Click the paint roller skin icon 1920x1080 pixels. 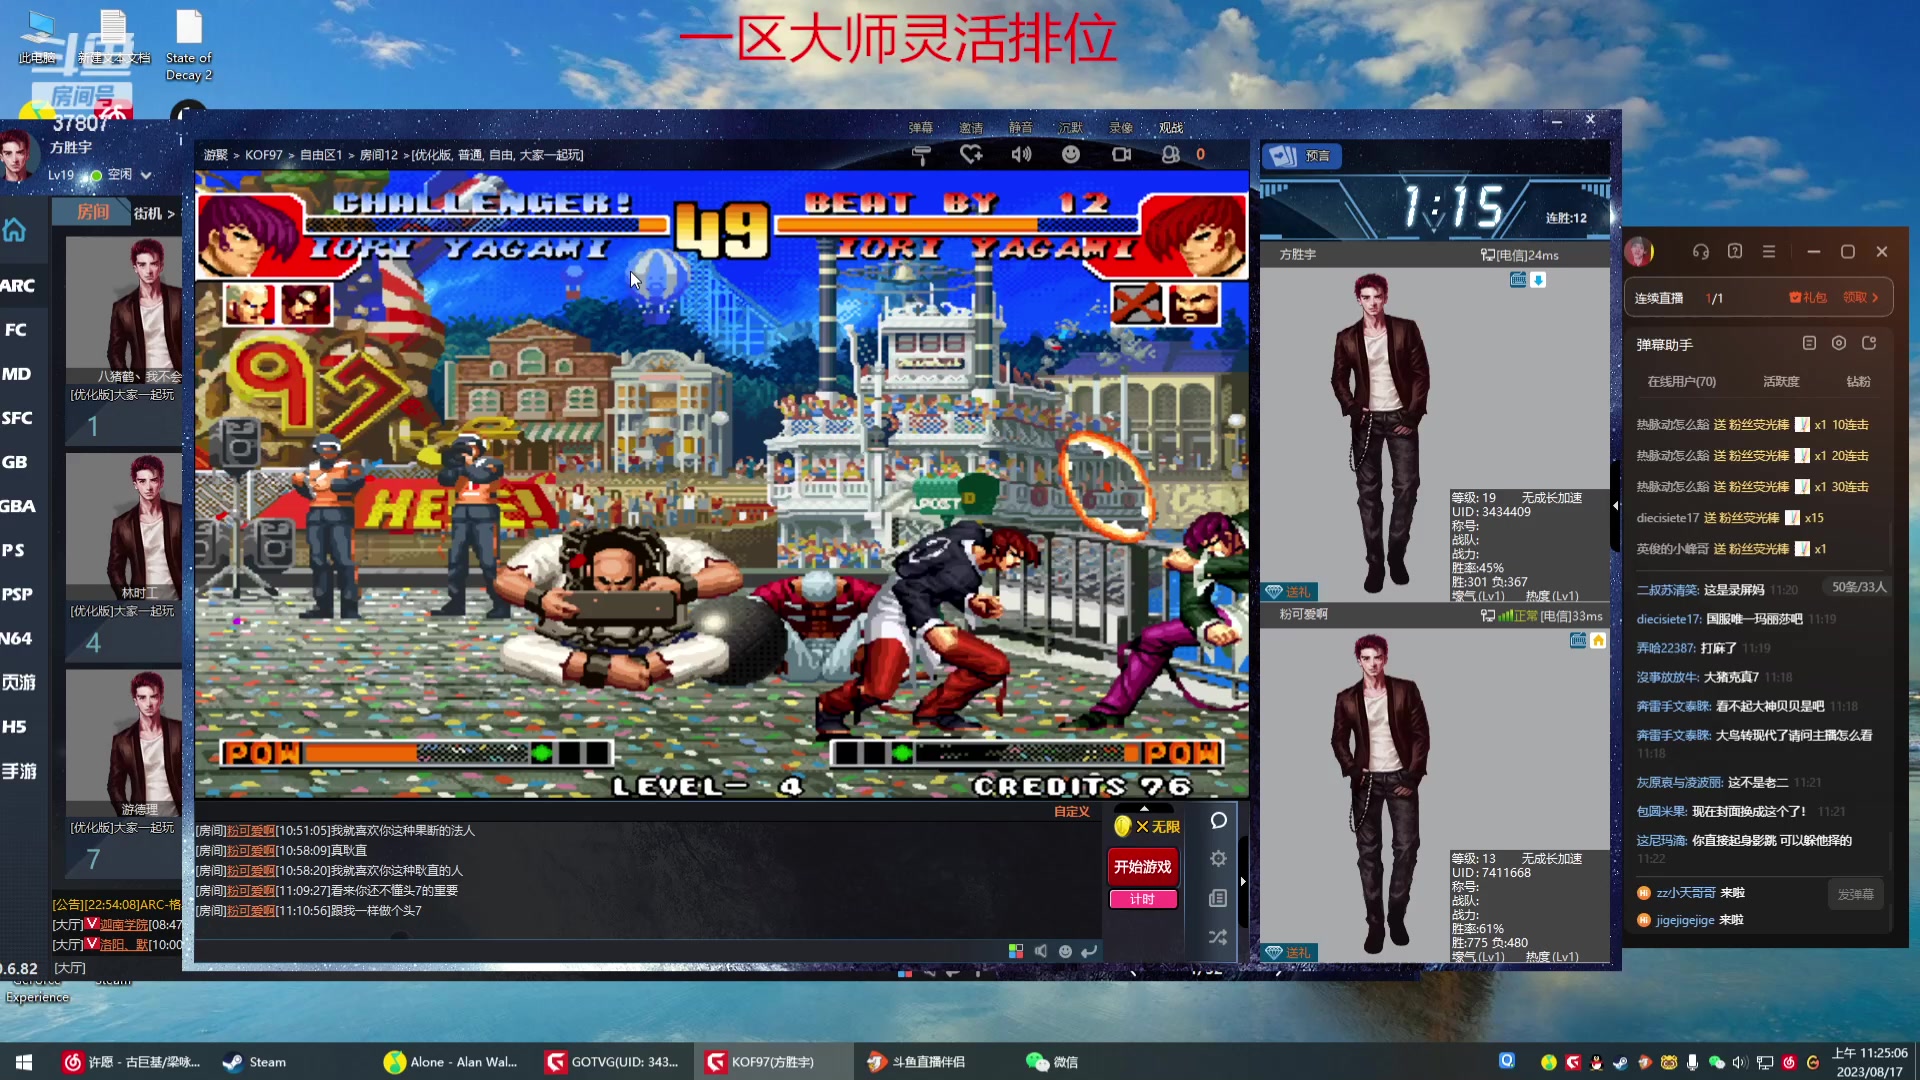point(921,155)
